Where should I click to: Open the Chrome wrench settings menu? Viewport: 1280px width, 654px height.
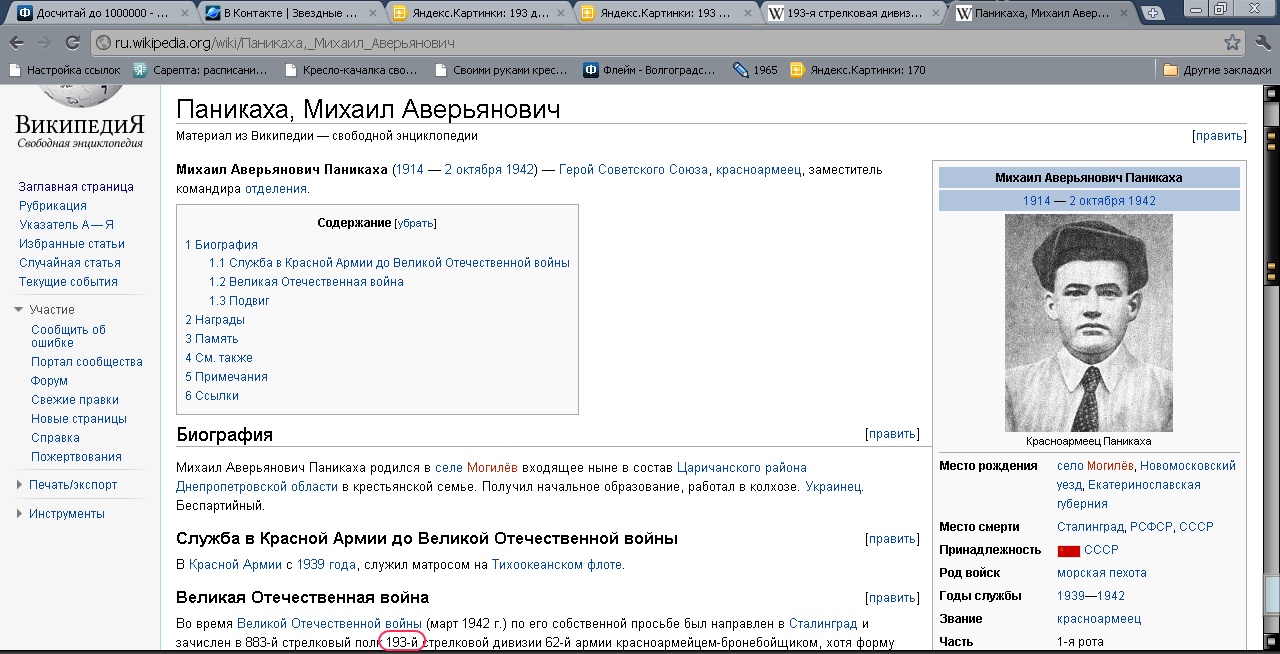tap(1261, 43)
